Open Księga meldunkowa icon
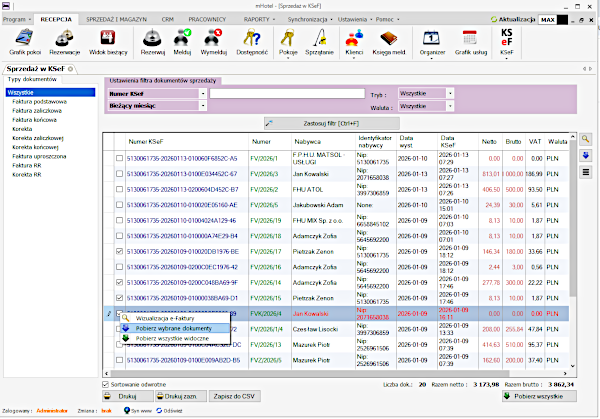 389,39
